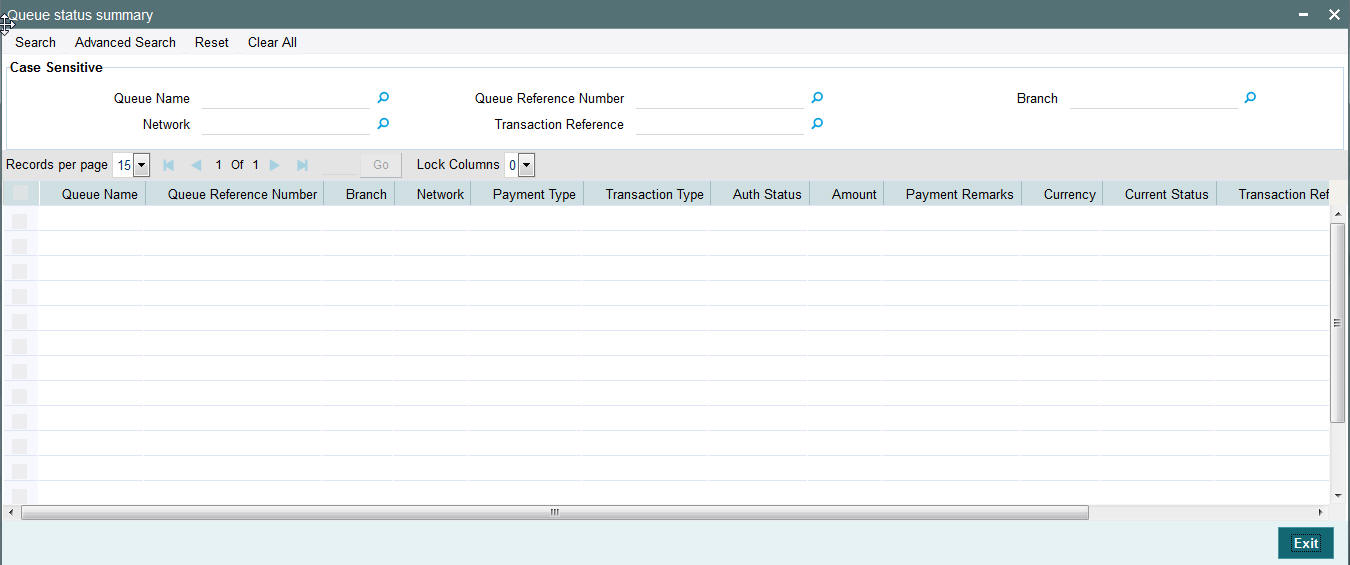This screenshot has width=1350, height=565.
Task: Click the page number box beside Go
Action: point(340,165)
